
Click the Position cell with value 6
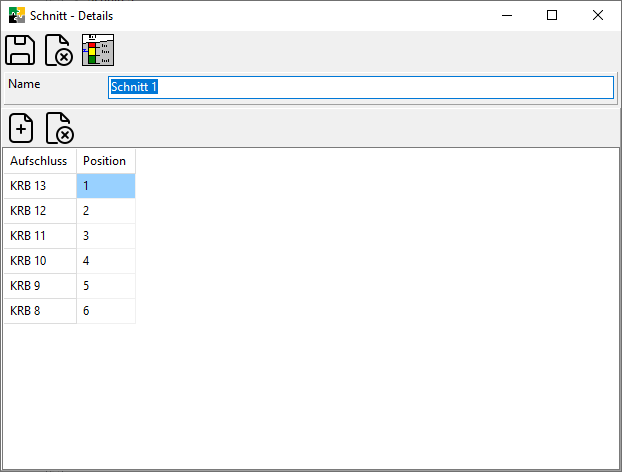pyautogui.click(x=105, y=311)
